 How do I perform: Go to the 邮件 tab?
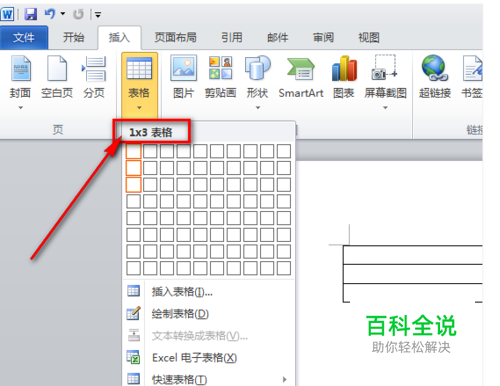pos(277,37)
